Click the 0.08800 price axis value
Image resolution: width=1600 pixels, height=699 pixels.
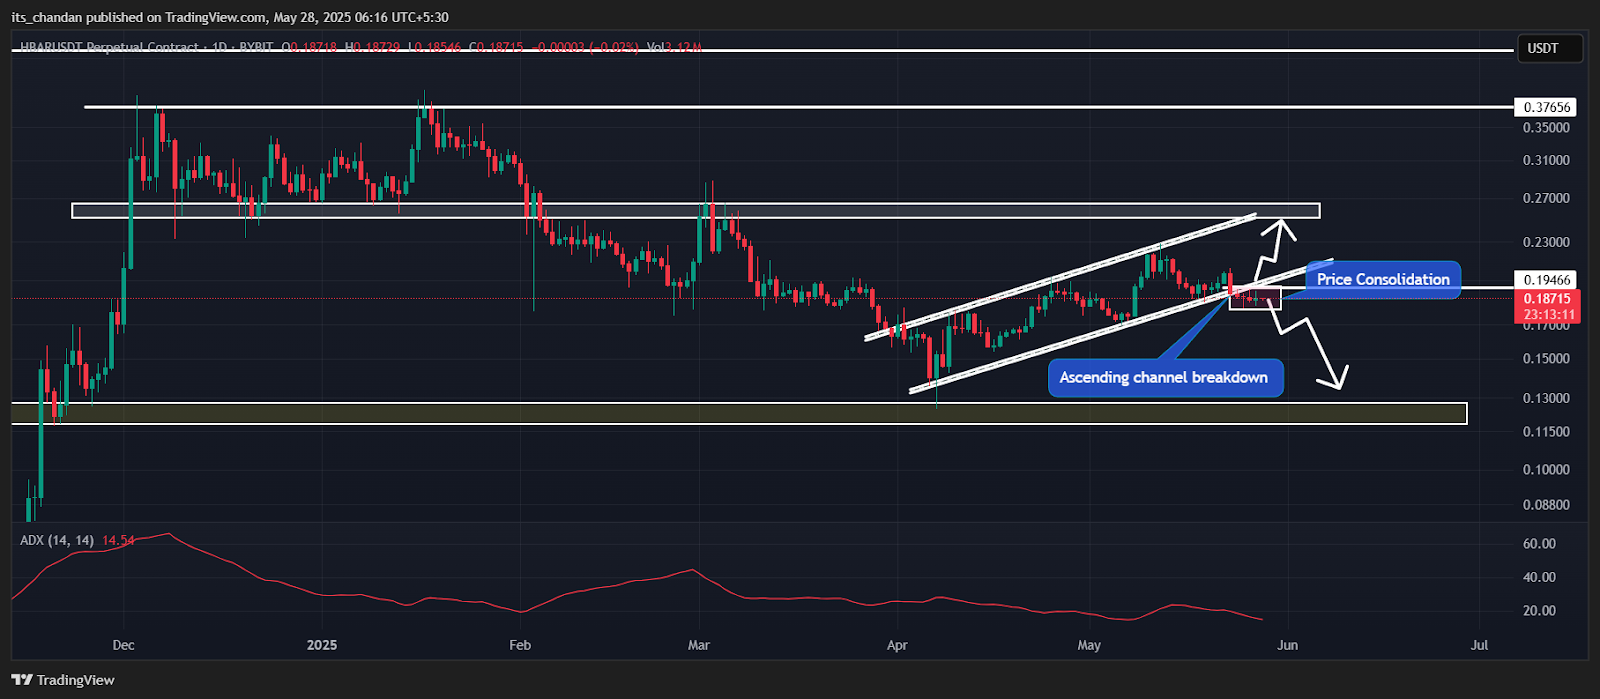1546,505
